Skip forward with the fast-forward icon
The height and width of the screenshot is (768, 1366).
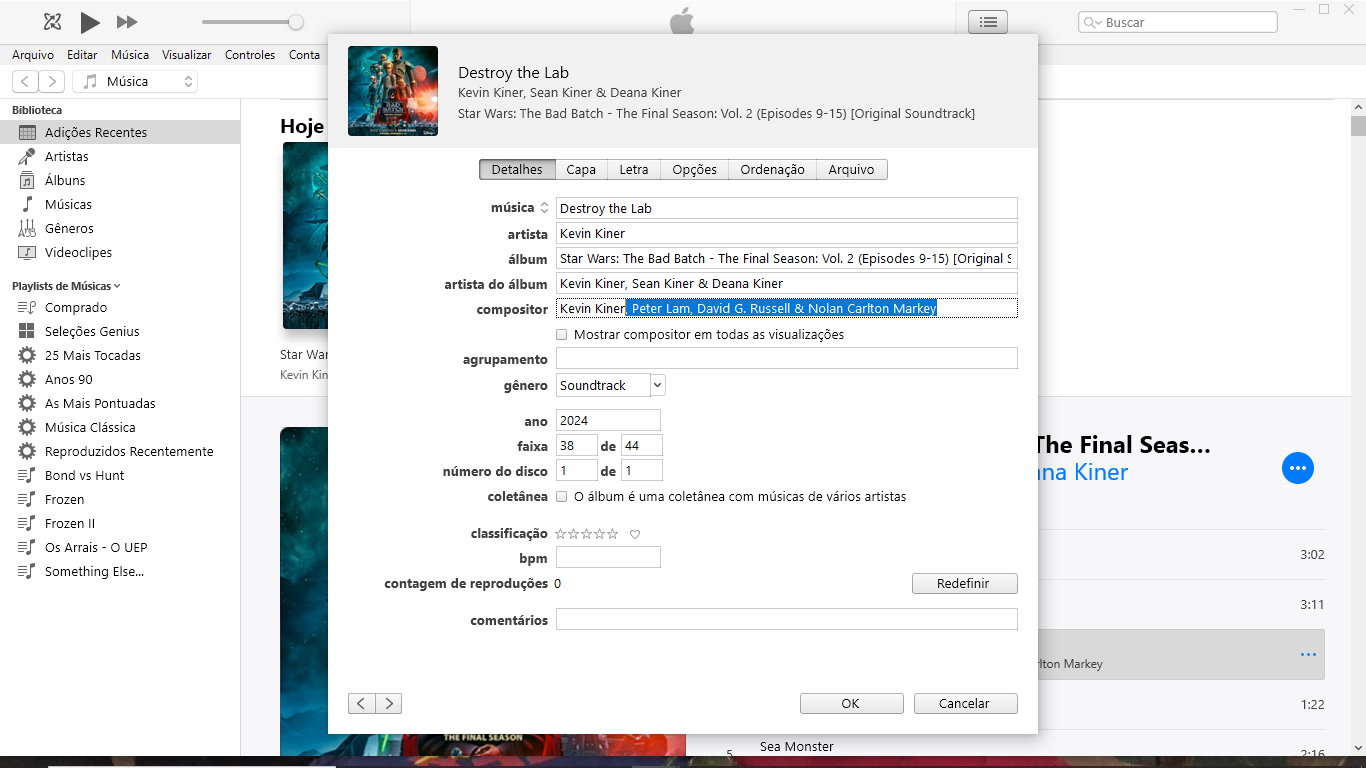pyautogui.click(x=127, y=22)
